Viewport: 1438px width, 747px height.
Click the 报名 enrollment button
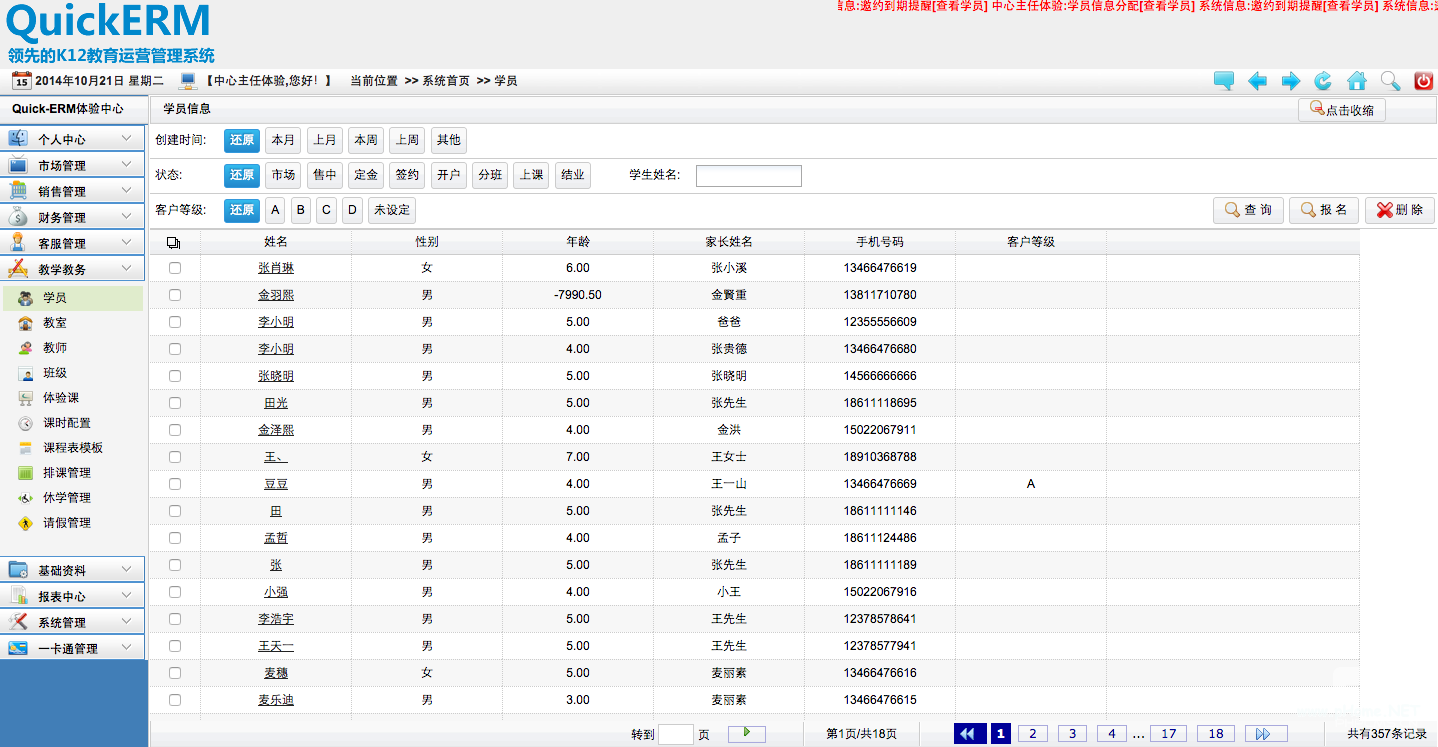[1323, 210]
